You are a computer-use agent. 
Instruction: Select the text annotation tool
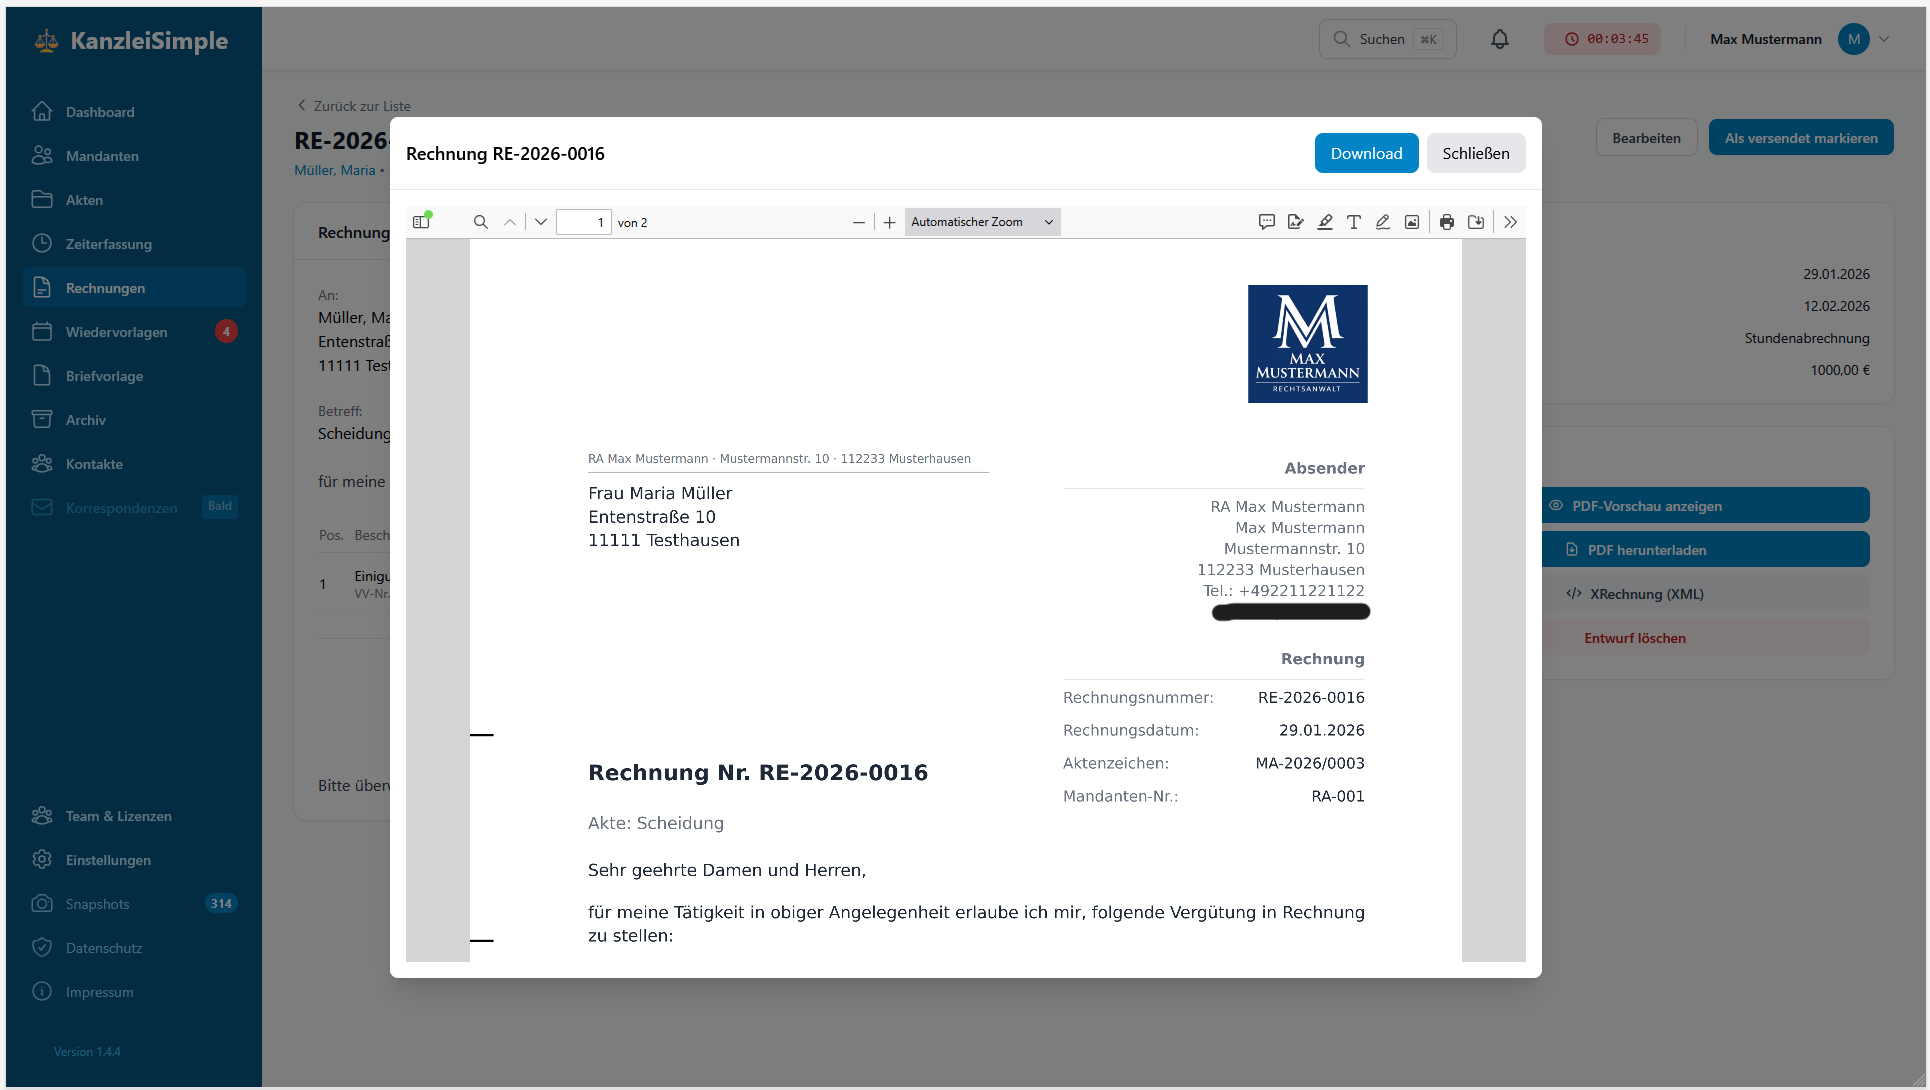[x=1354, y=221]
